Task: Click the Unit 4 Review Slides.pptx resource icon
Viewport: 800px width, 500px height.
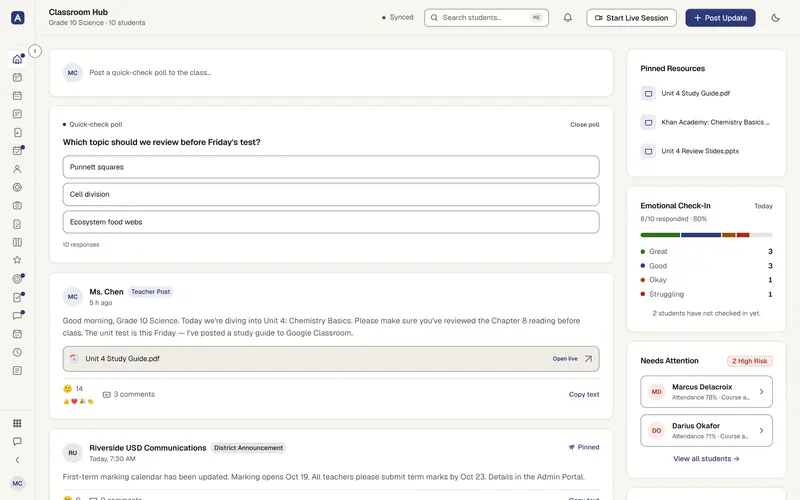Action: click(648, 151)
